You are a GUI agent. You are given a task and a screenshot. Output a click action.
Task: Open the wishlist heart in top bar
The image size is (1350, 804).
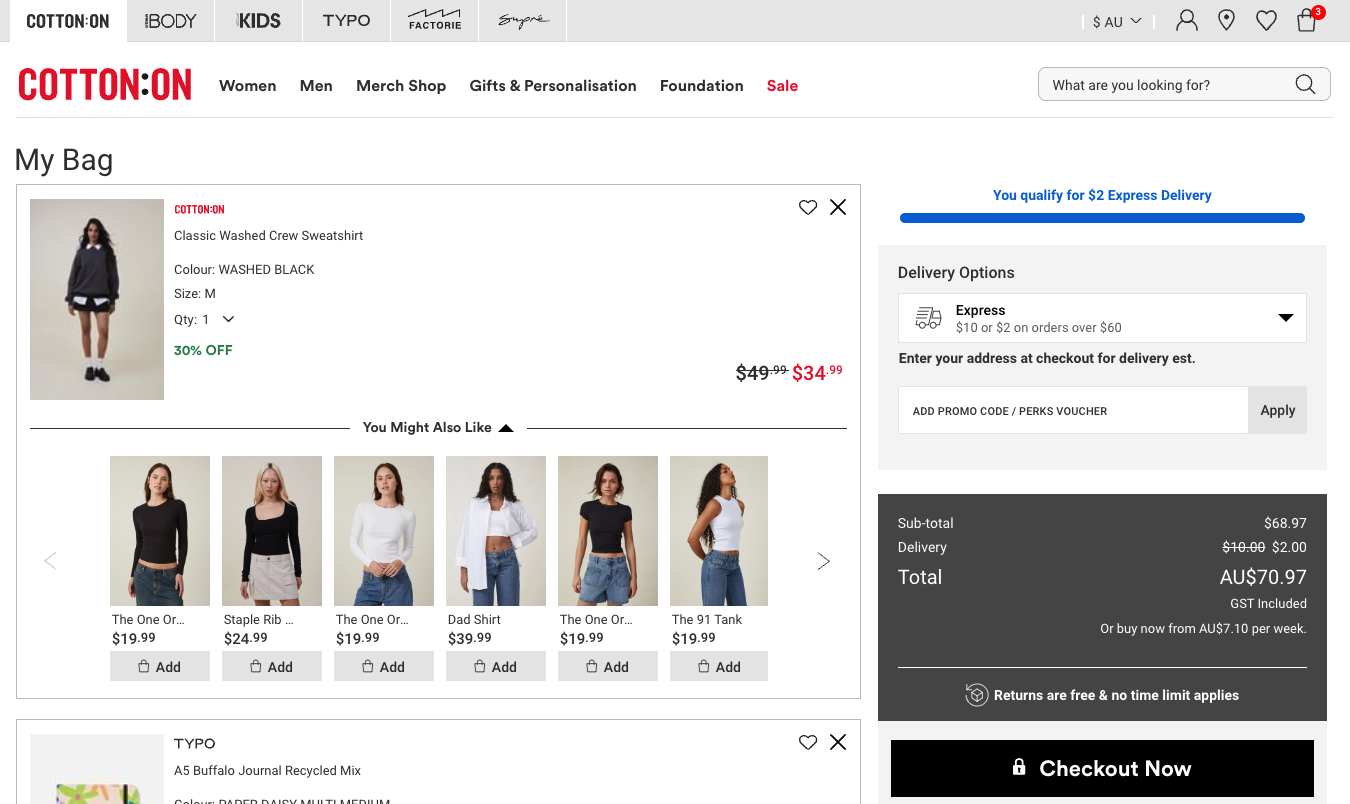pyautogui.click(x=1267, y=20)
